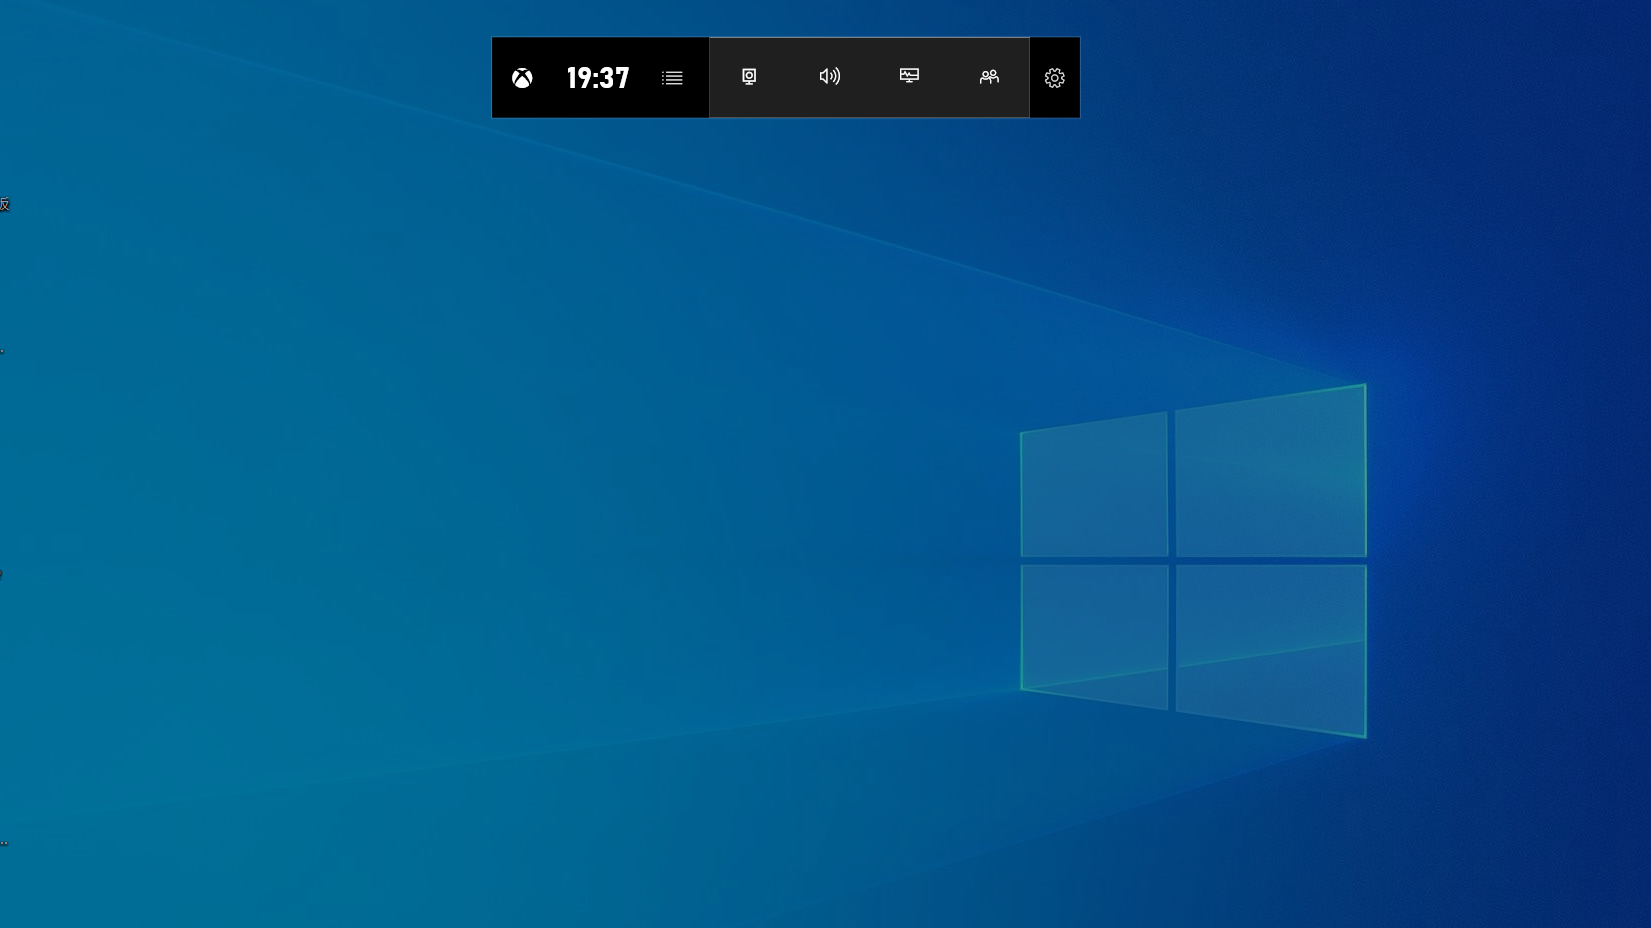Open Game Bar settings gear
This screenshot has height=928, width=1651.
(1055, 78)
